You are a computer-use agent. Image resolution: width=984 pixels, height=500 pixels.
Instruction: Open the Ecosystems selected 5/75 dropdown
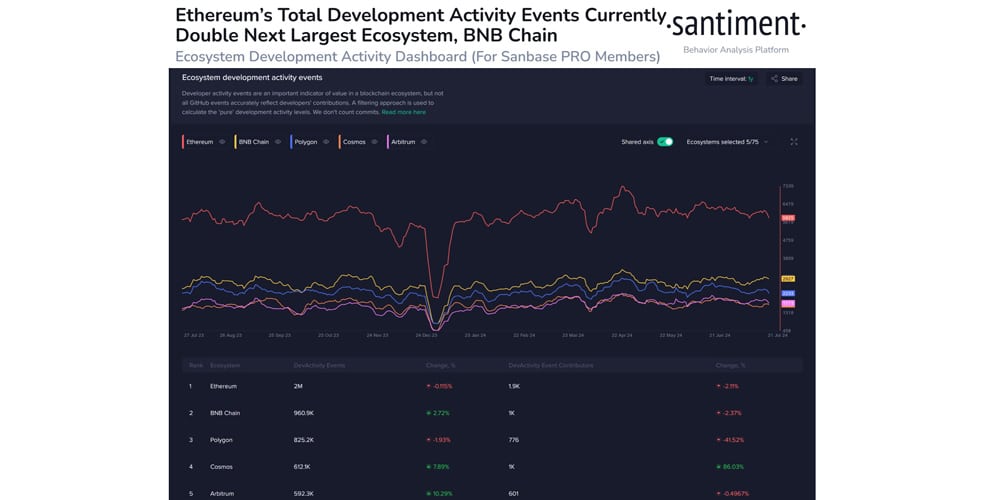pos(727,142)
